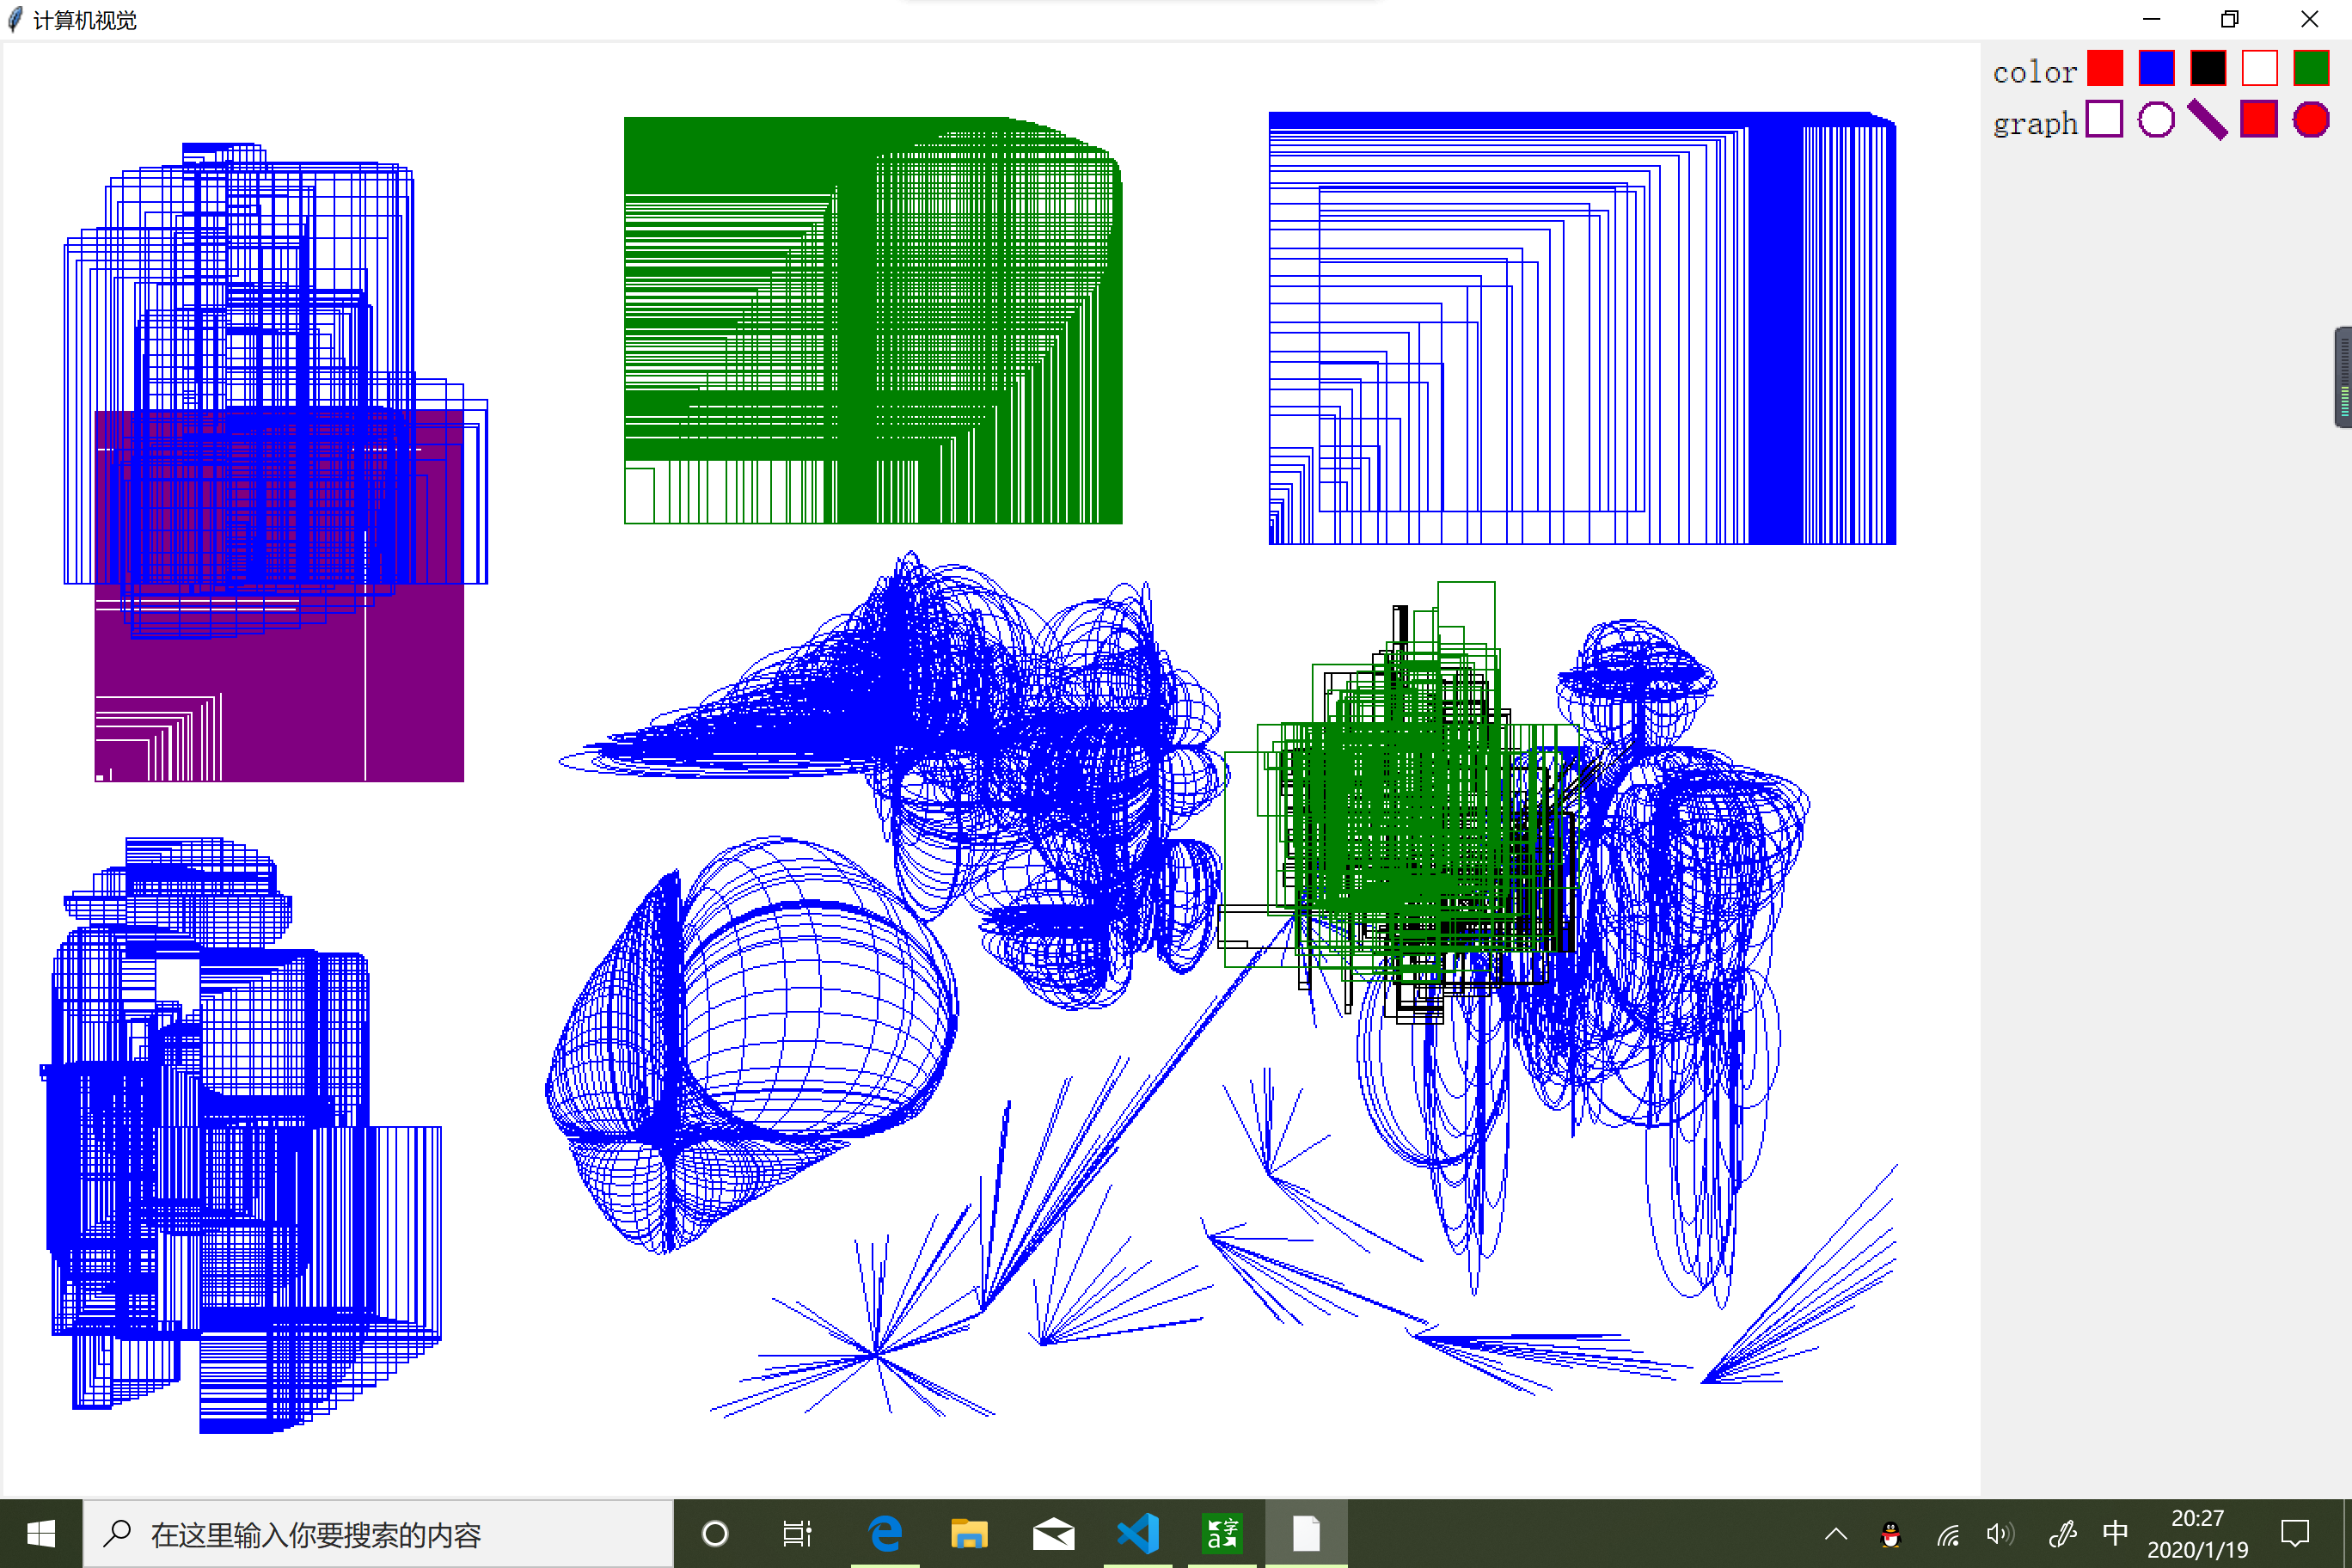
Task: Open the notification action center
Action: [2294, 1533]
